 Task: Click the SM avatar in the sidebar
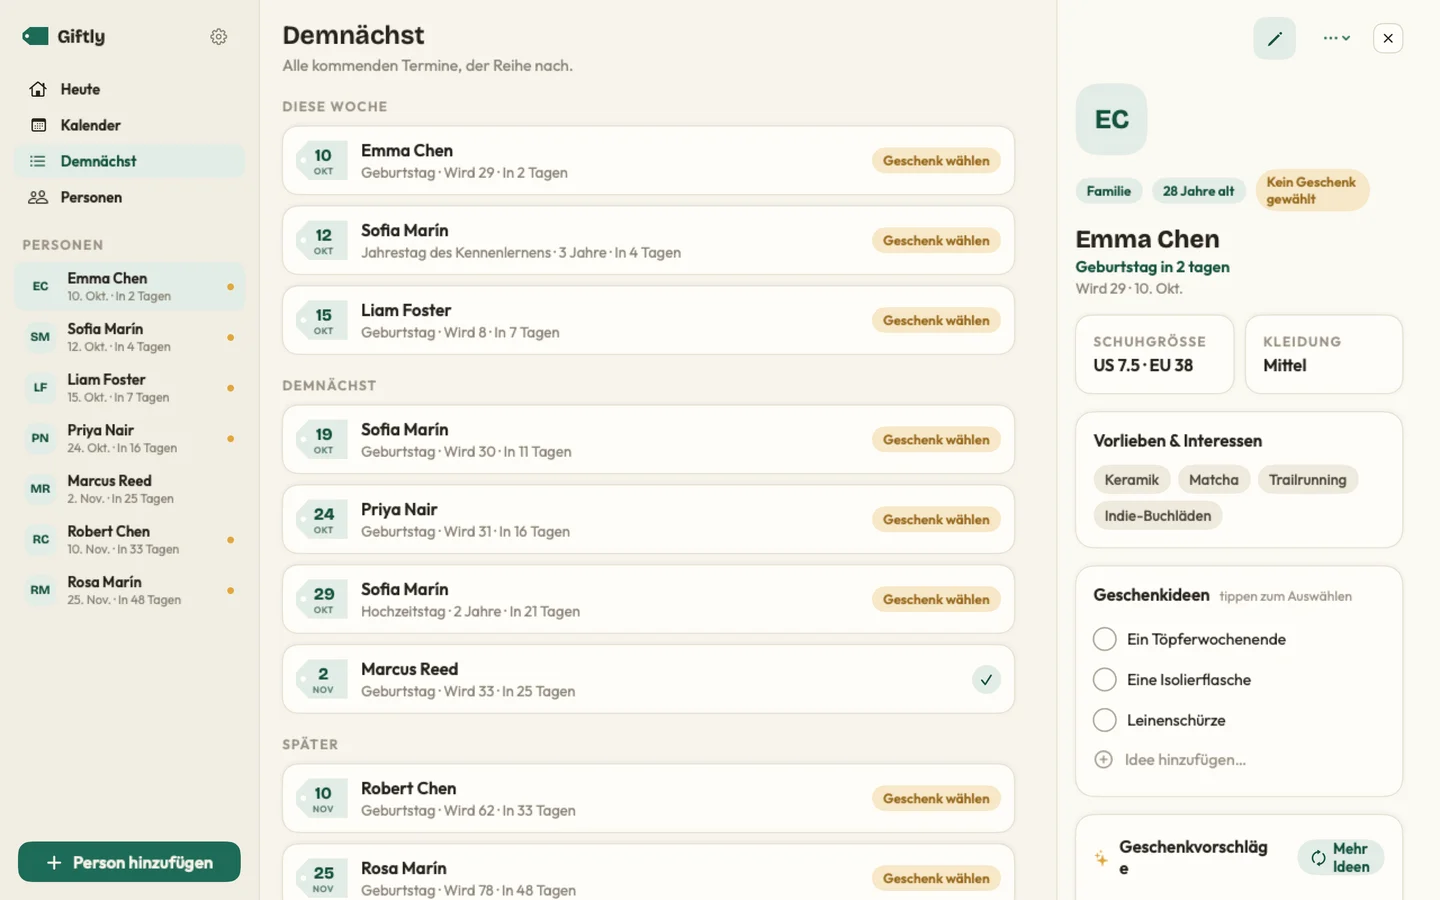pyautogui.click(x=40, y=337)
